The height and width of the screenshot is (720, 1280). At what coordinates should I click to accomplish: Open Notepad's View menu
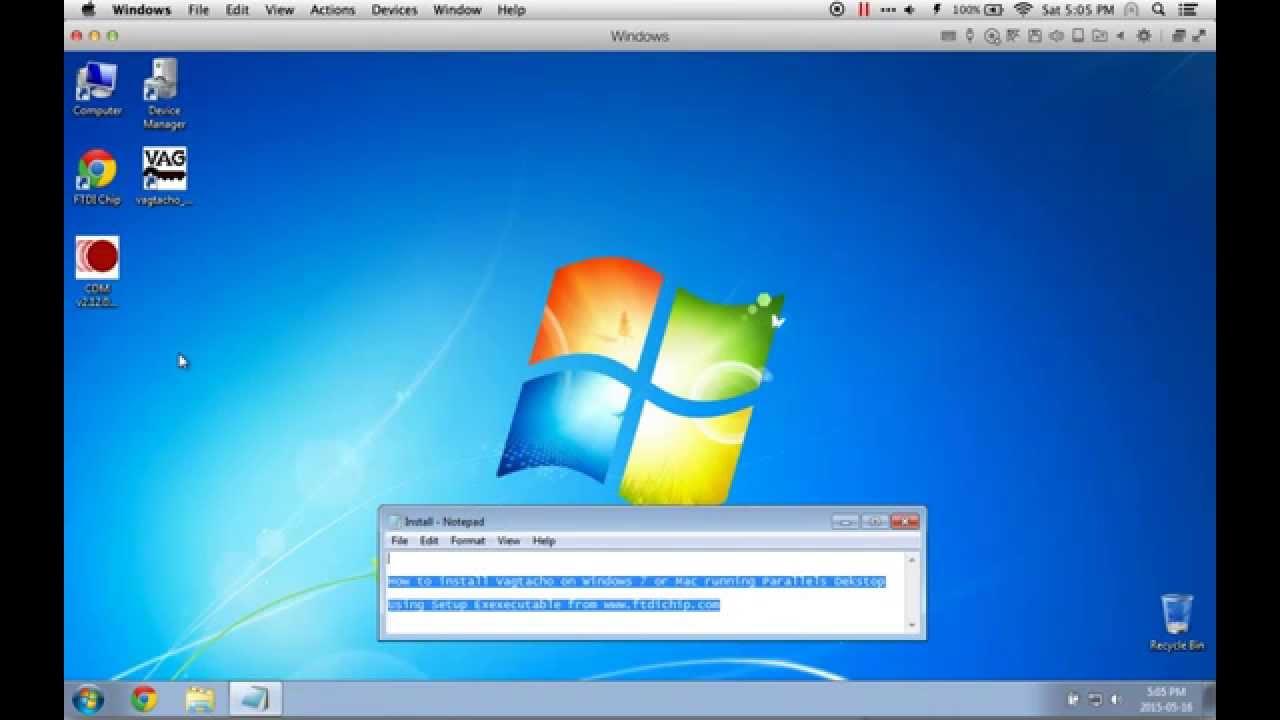pyautogui.click(x=509, y=541)
